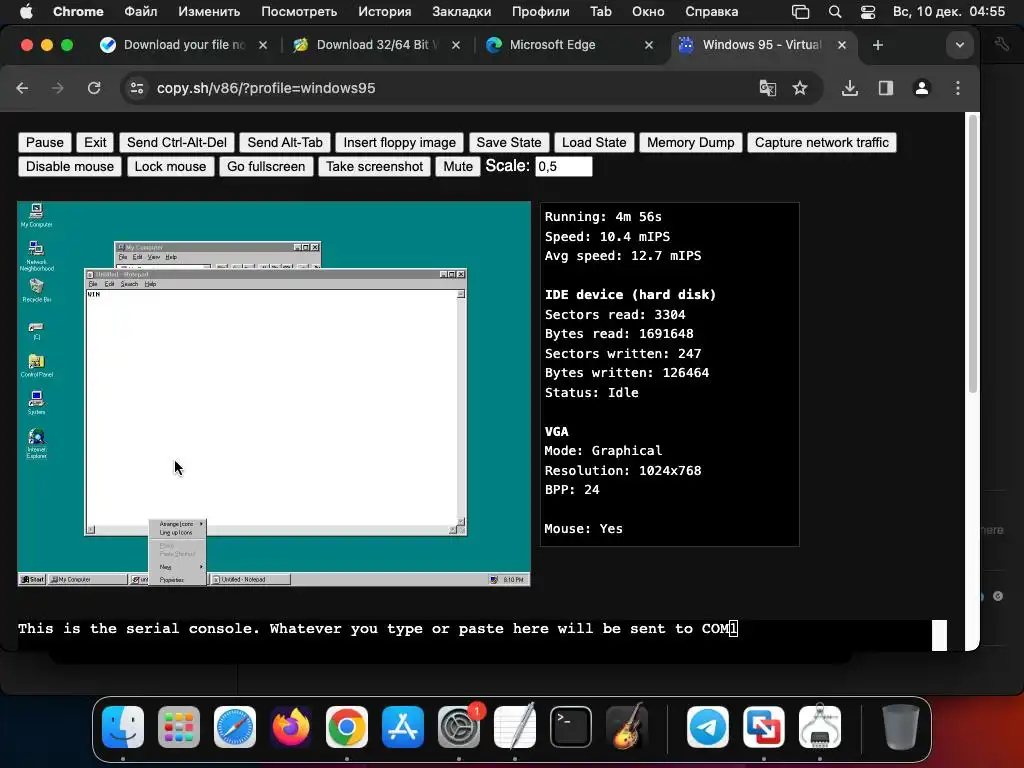Viewport: 1024px width, 768px height.
Task: Click the Memory Dump button
Action: 690,142
